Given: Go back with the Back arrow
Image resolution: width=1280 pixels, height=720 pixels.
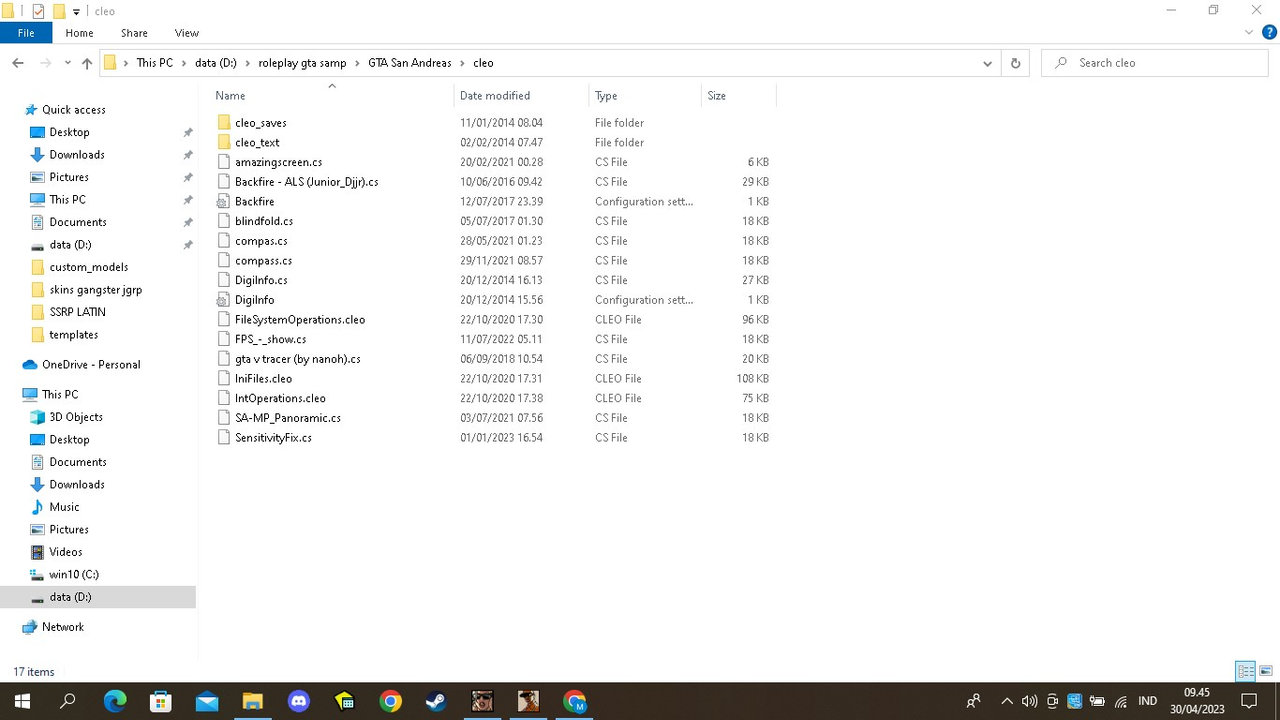Looking at the screenshot, I should tap(18, 63).
